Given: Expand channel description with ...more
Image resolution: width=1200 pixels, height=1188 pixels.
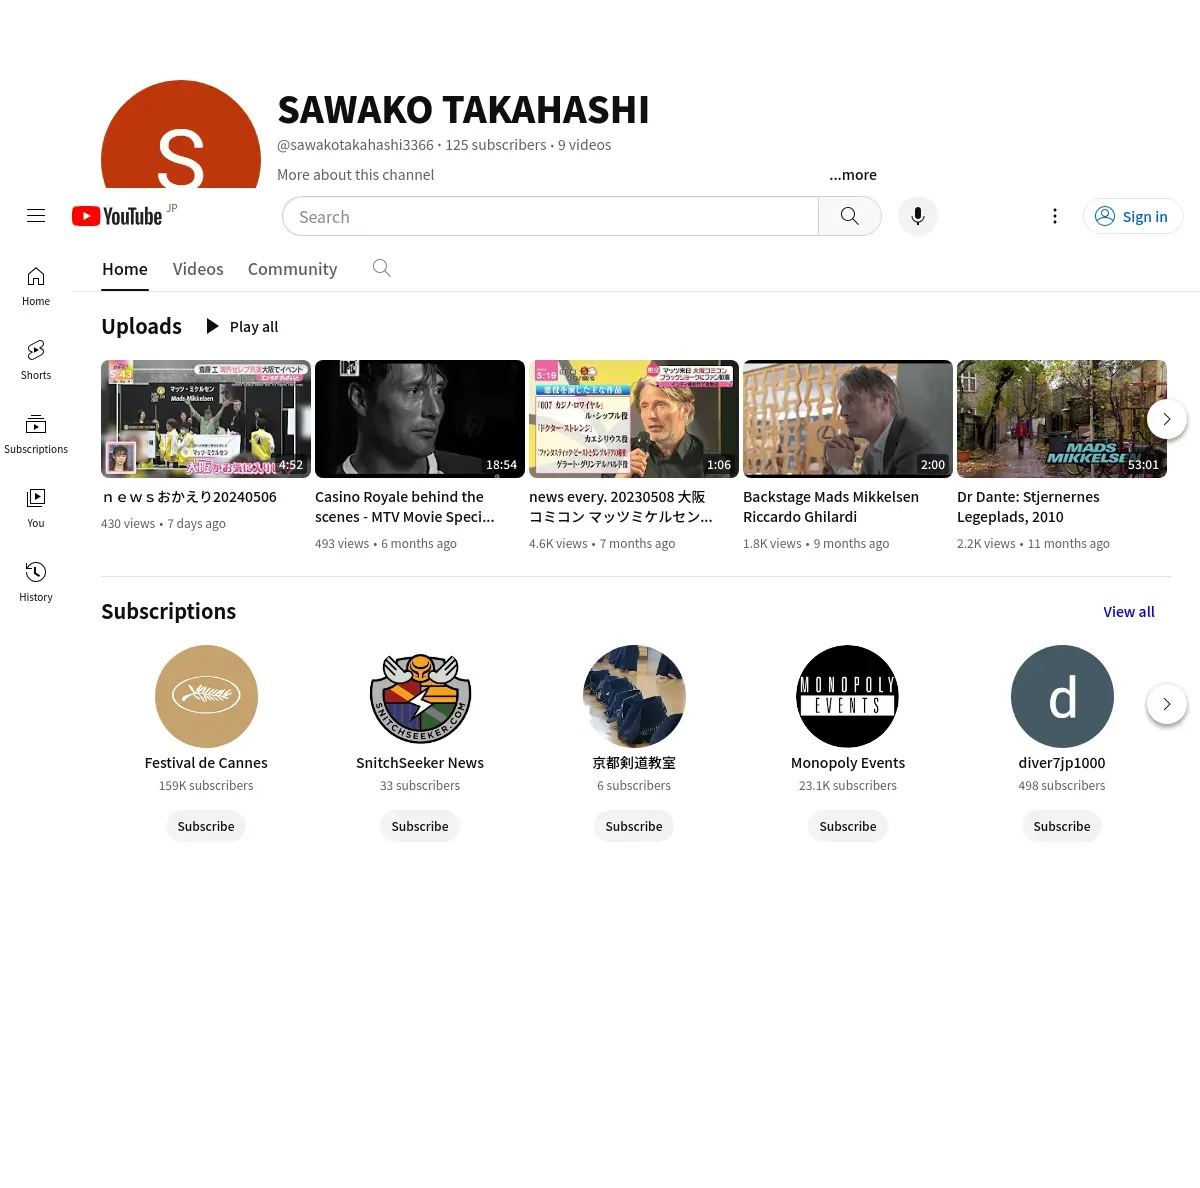Looking at the screenshot, I should 852,175.
